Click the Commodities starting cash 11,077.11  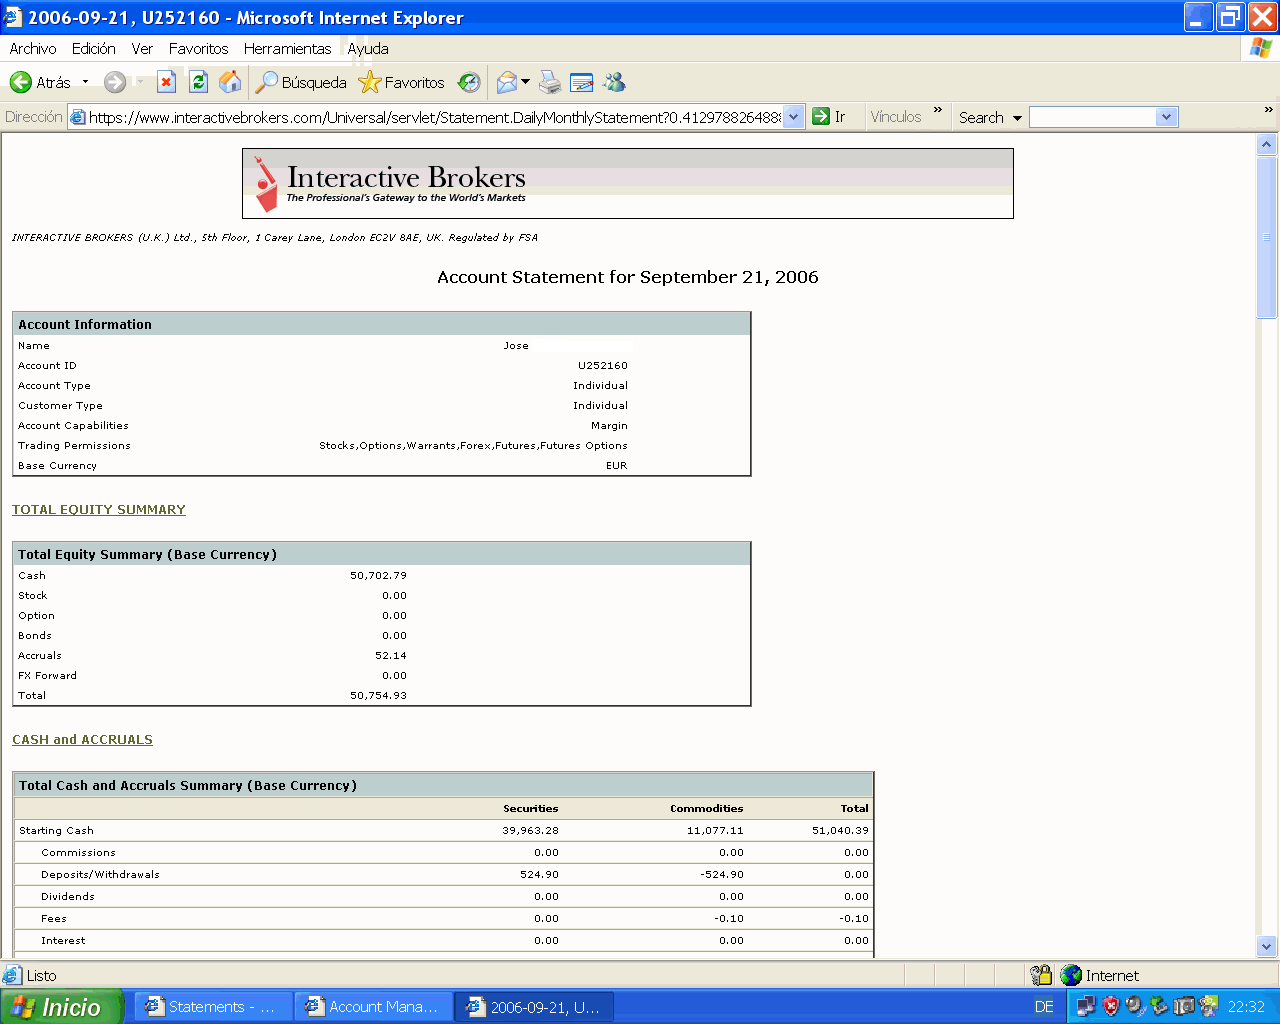point(715,830)
